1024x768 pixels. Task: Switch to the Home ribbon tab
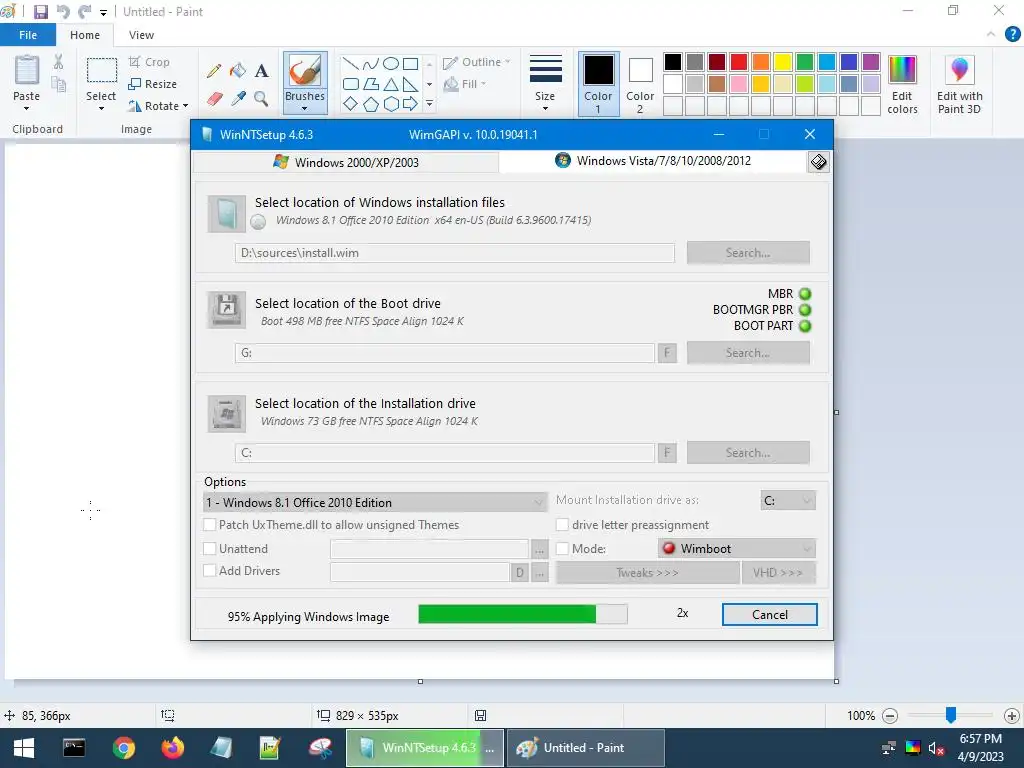click(85, 35)
